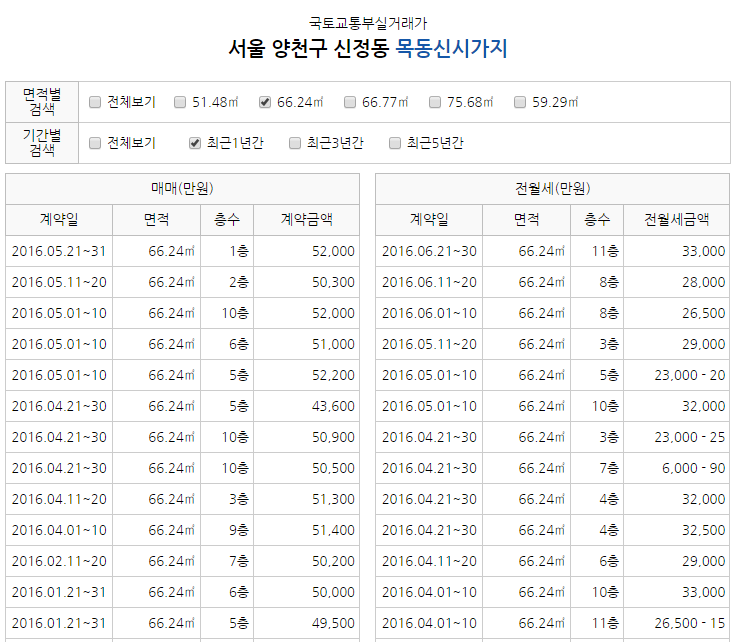Select sale date 2016.02.11~20
Screen dimensions: 733x642
click(x=59, y=561)
